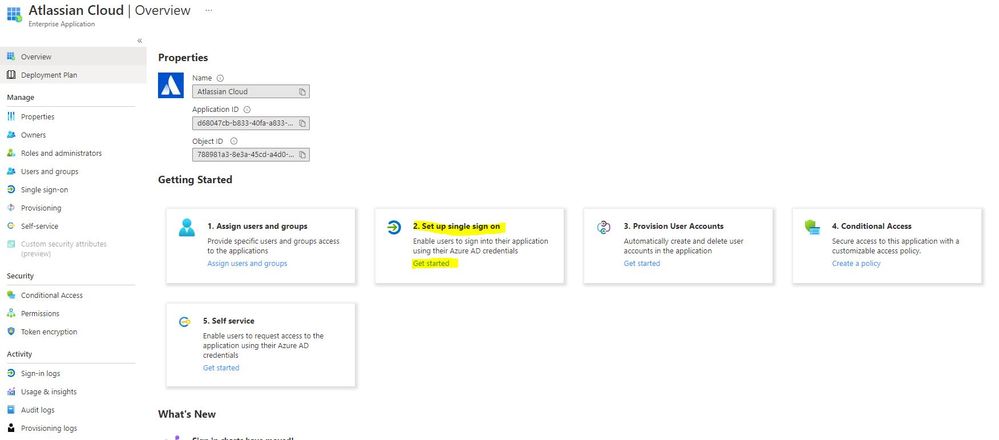This screenshot has height=440, width=999.
Task: Click the Roles and administrators icon
Action: (x=10, y=153)
